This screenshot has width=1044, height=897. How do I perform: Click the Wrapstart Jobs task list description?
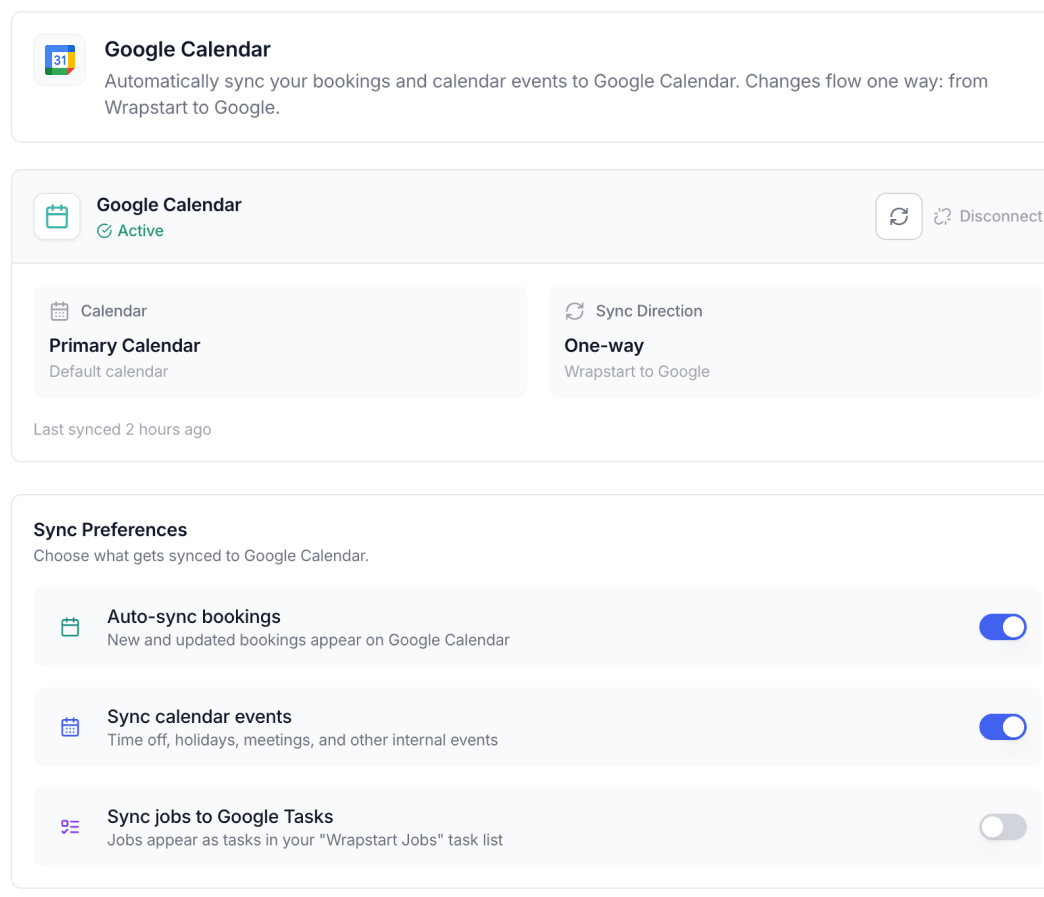point(305,840)
